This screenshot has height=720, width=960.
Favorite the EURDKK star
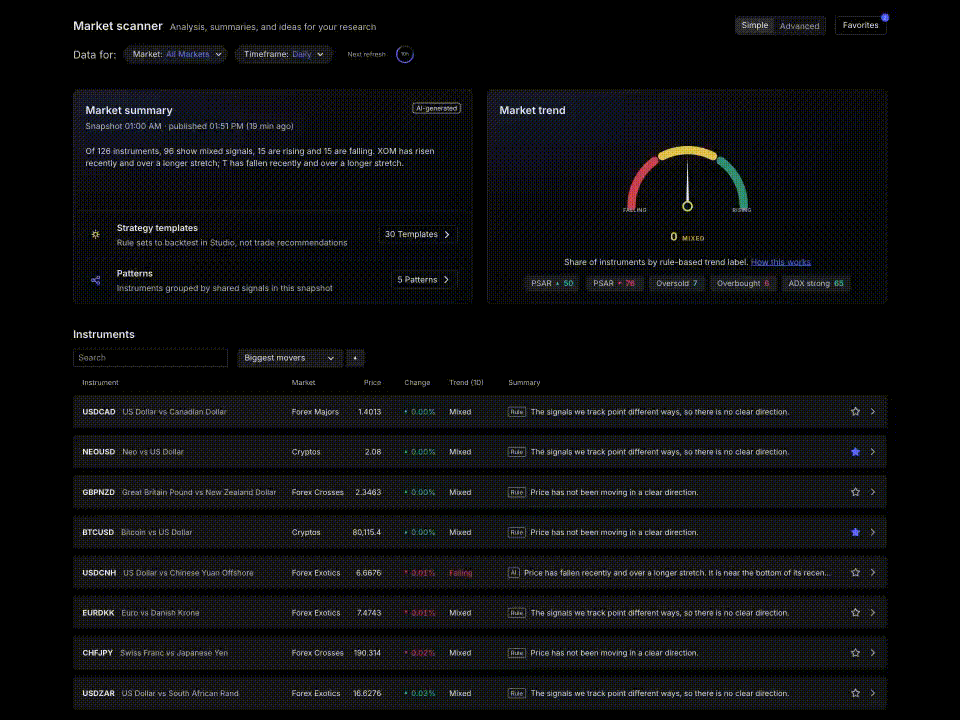pos(855,613)
